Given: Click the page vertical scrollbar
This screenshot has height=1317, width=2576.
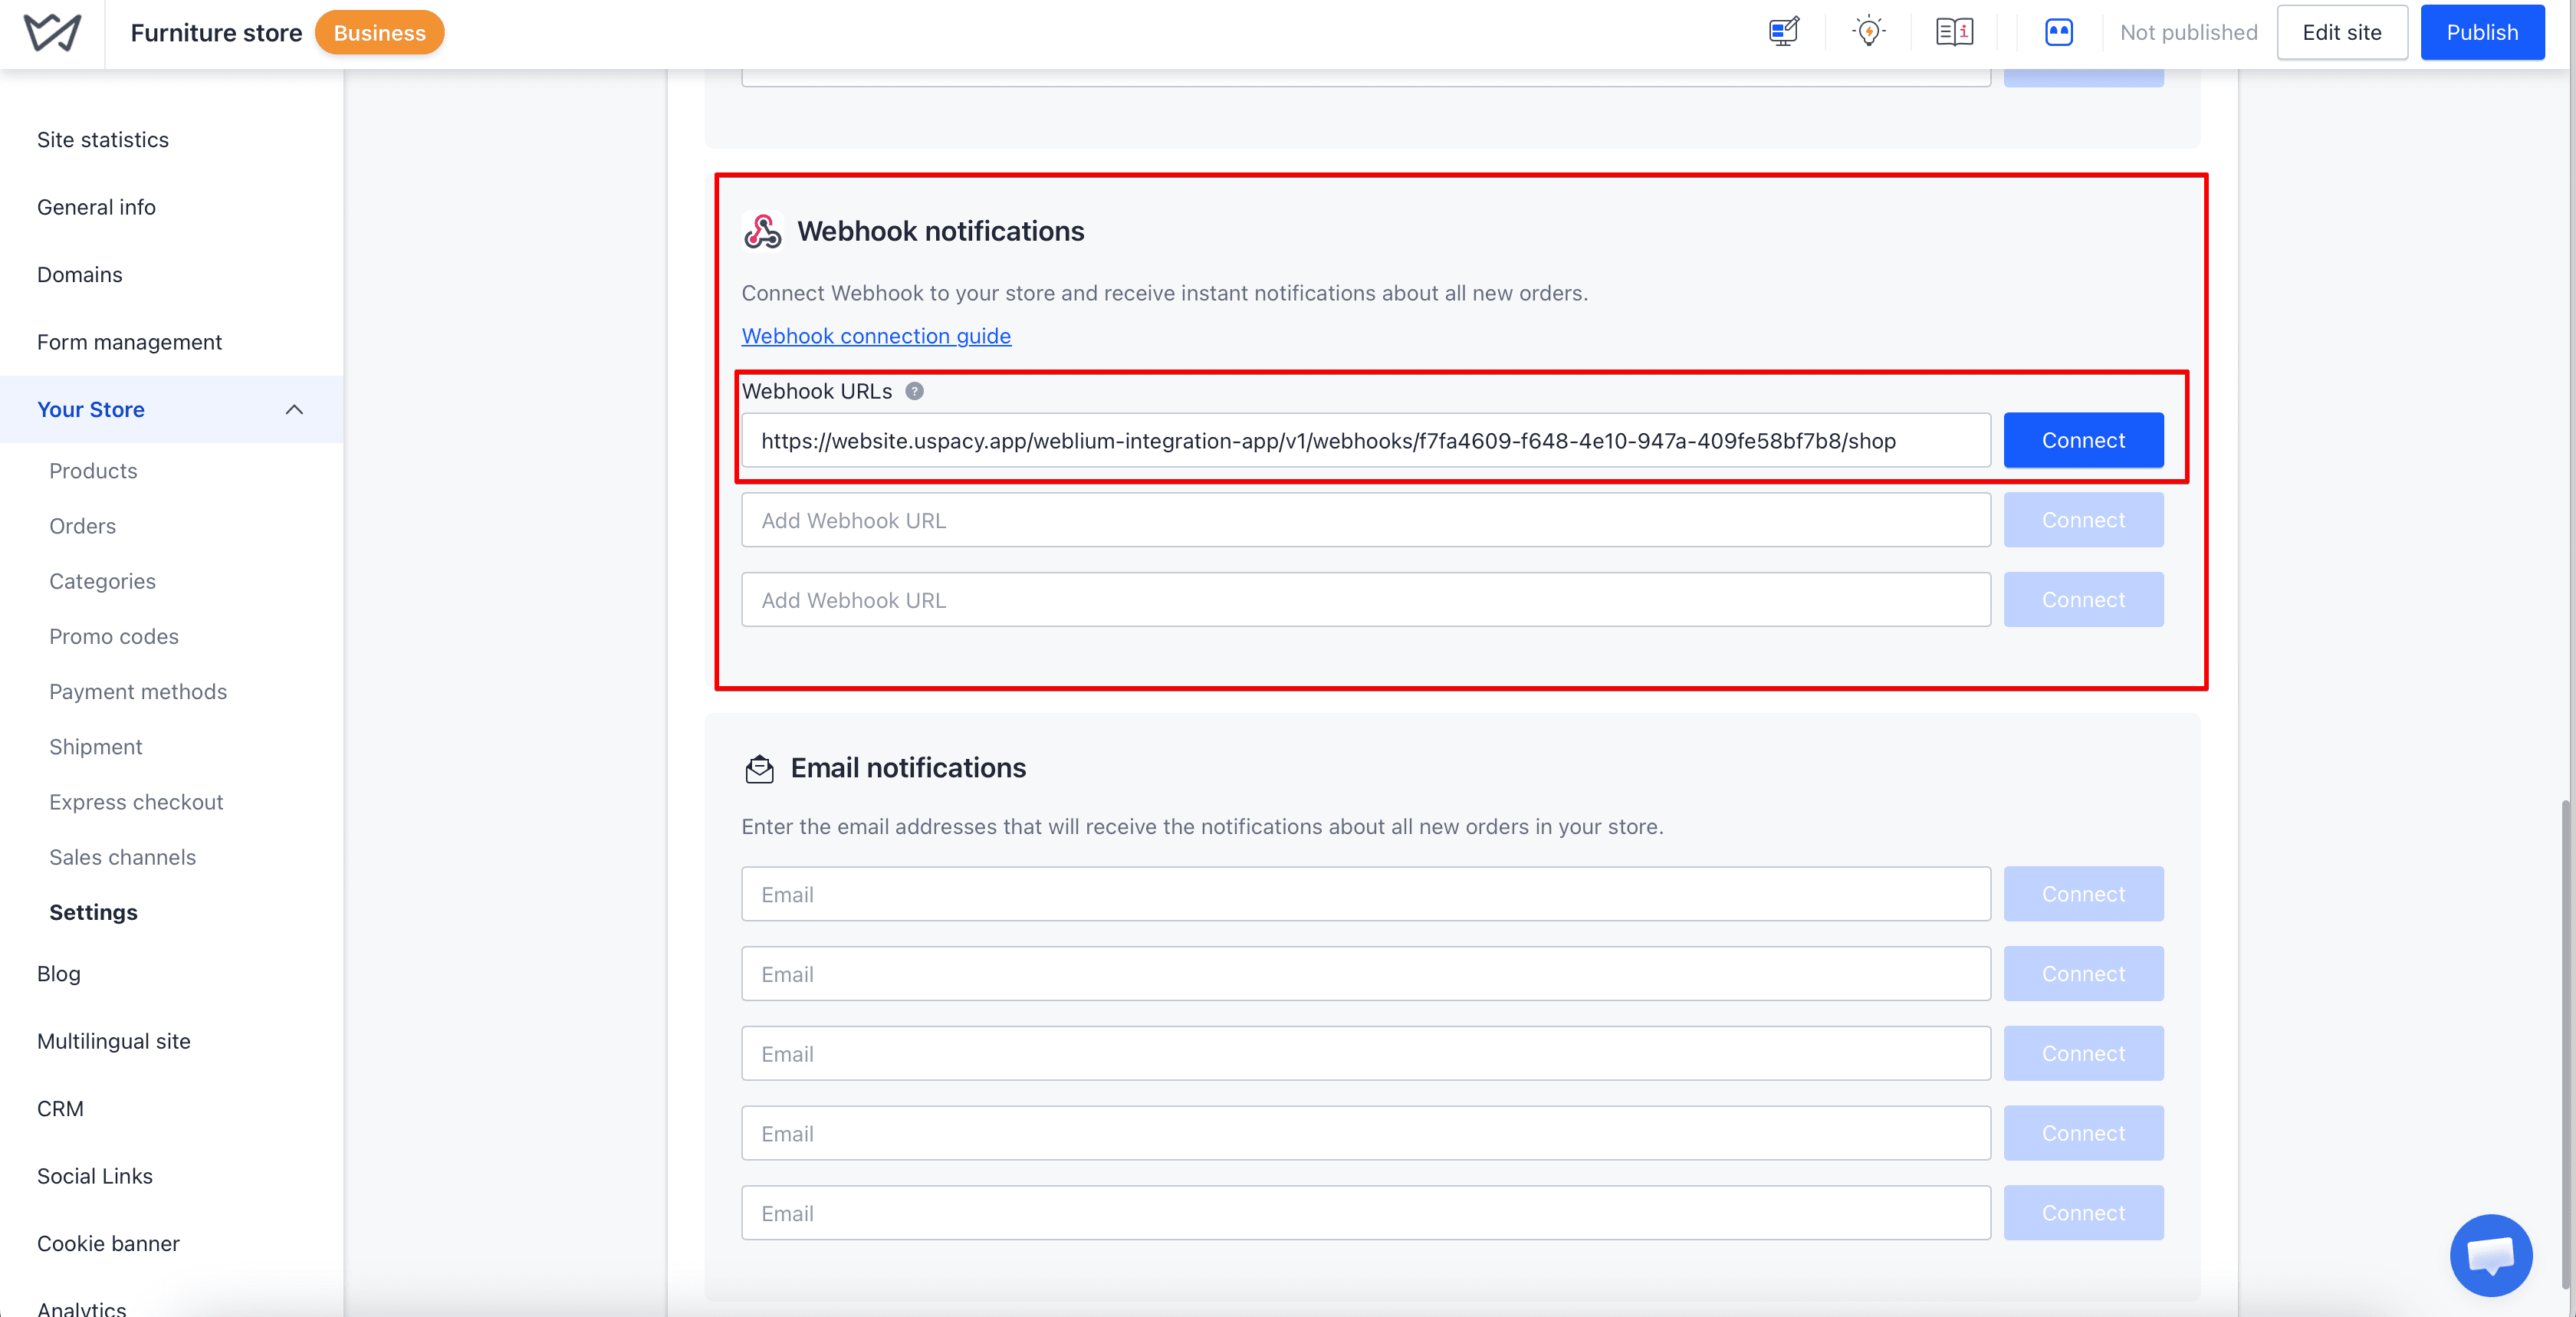Looking at the screenshot, I should tap(2567, 1043).
